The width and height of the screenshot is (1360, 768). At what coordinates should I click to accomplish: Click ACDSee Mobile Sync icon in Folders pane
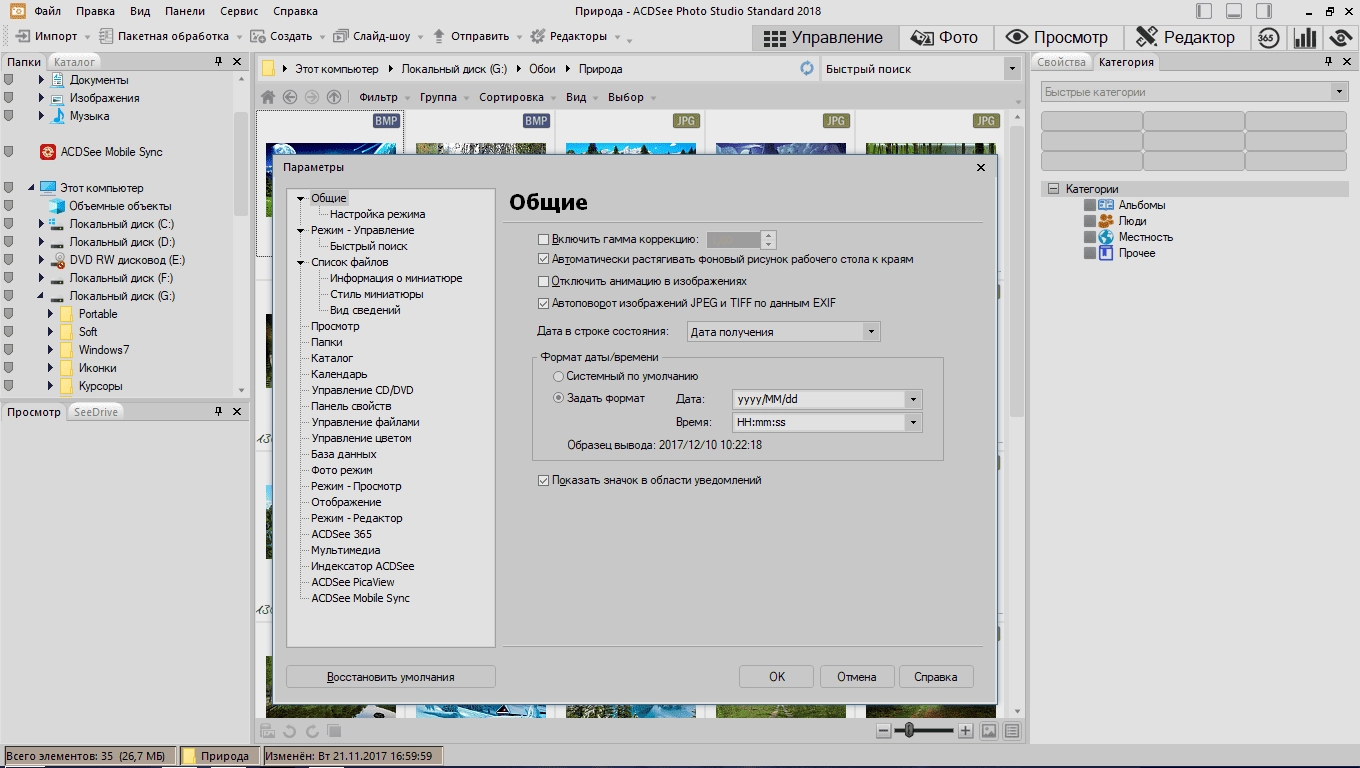47,152
